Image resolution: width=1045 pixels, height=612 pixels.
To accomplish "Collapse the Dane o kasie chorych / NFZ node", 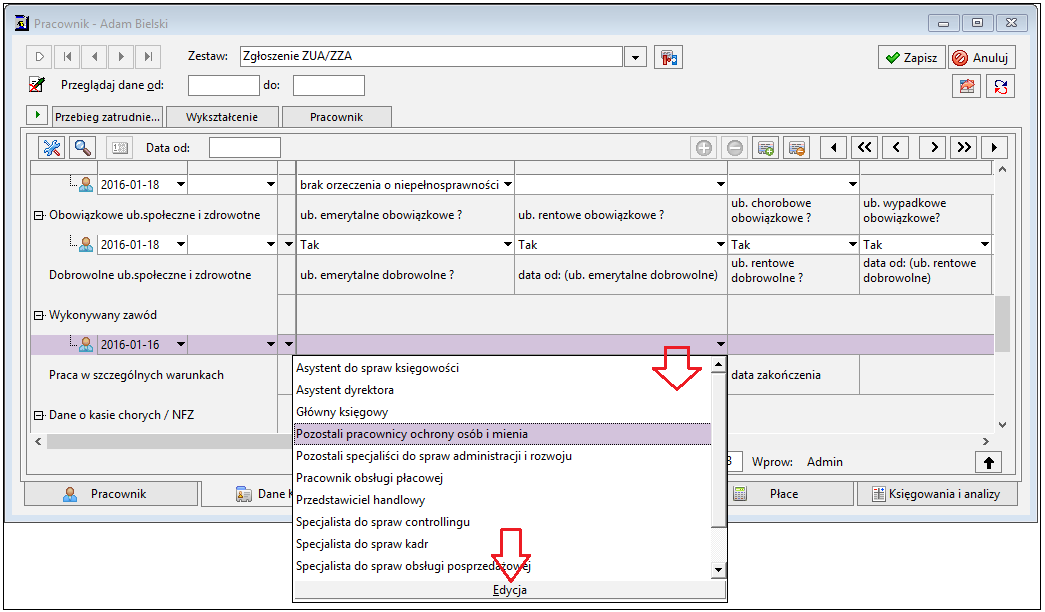I will pos(39,415).
